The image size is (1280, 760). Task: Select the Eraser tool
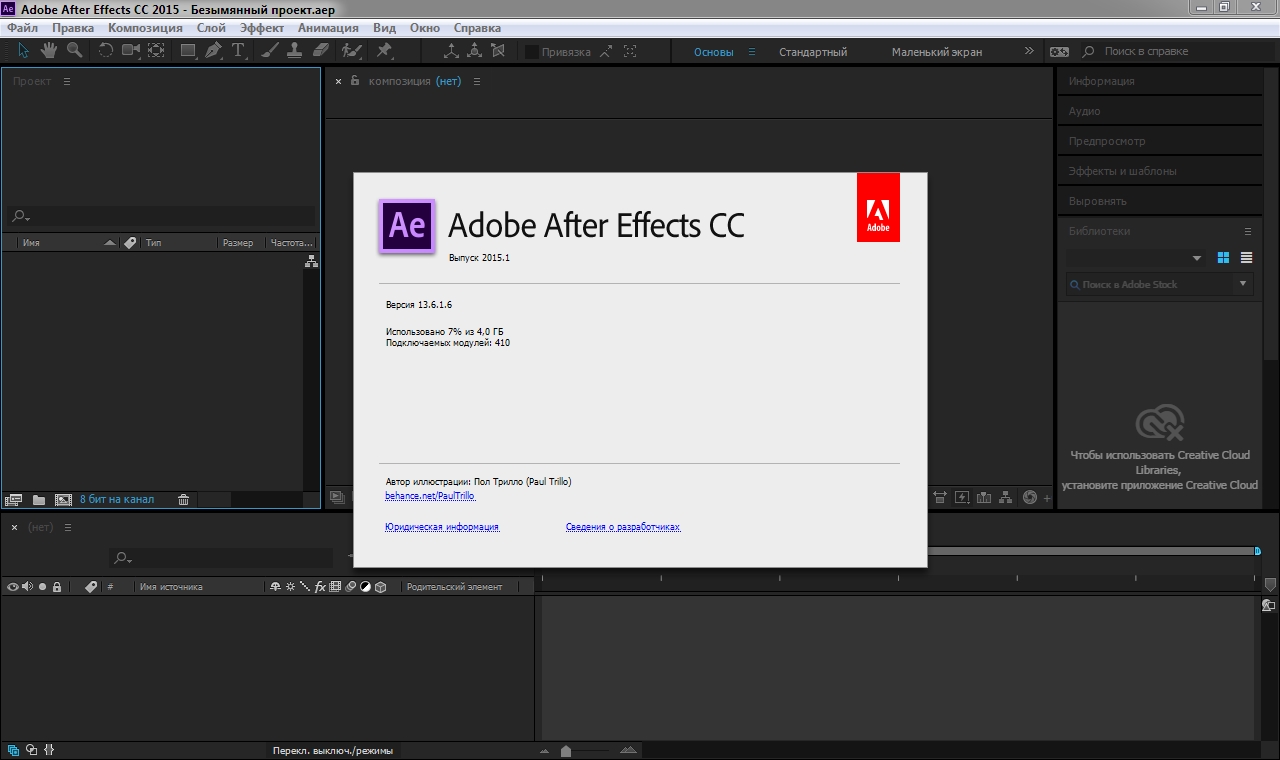click(x=320, y=51)
